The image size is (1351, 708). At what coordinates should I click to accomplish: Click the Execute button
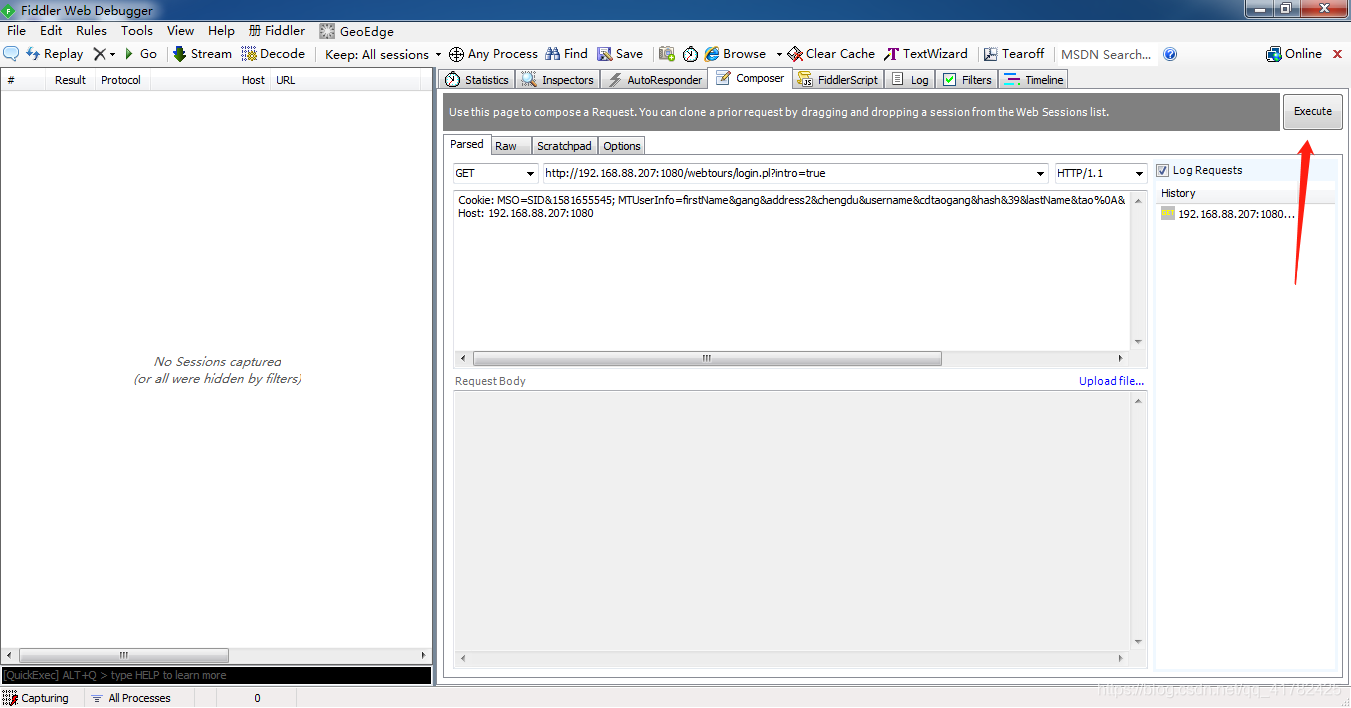[x=1313, y=112]
